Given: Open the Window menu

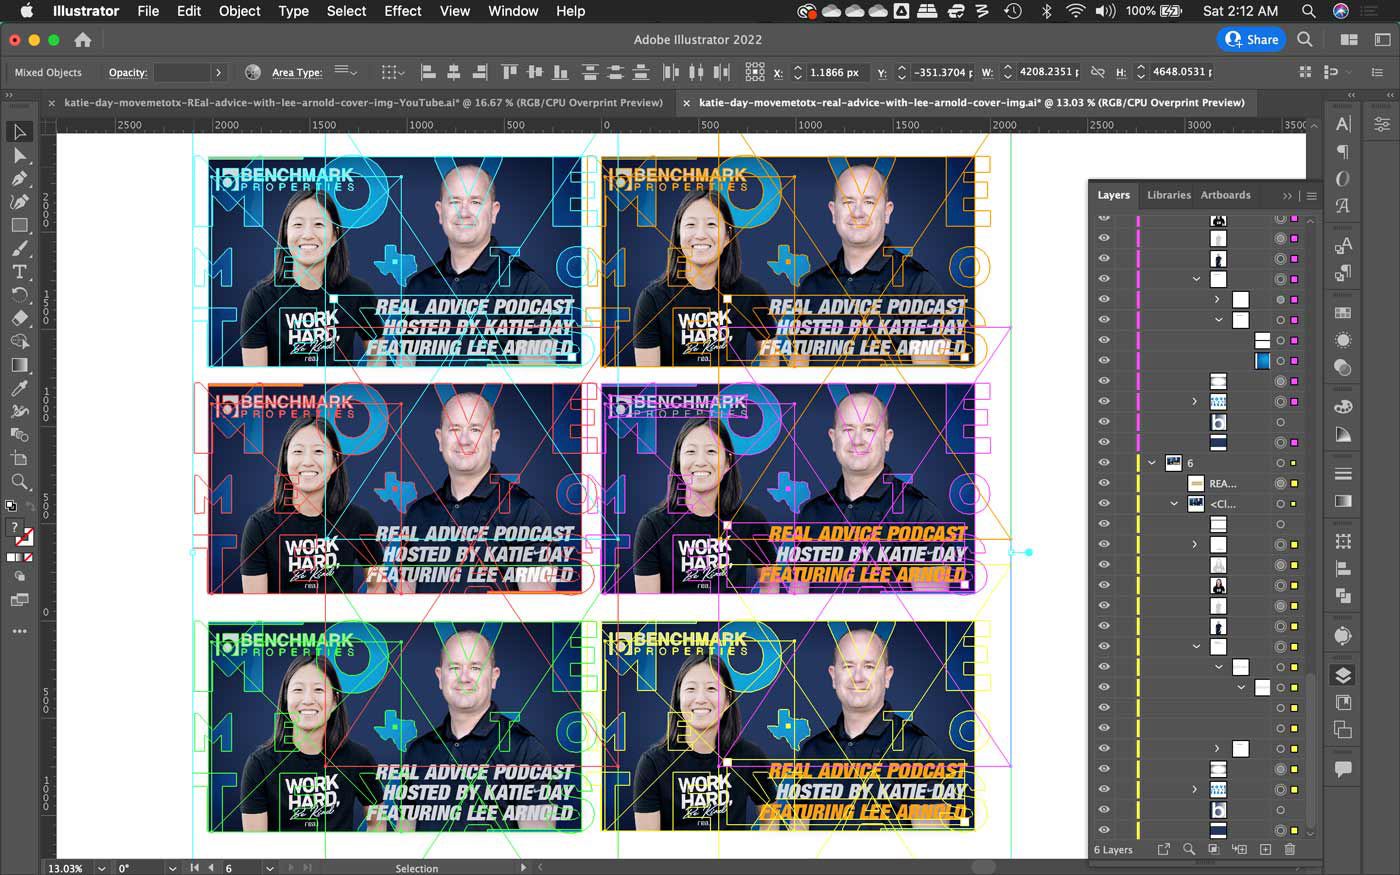Looking at the screenshot, I should pos(513,11).
